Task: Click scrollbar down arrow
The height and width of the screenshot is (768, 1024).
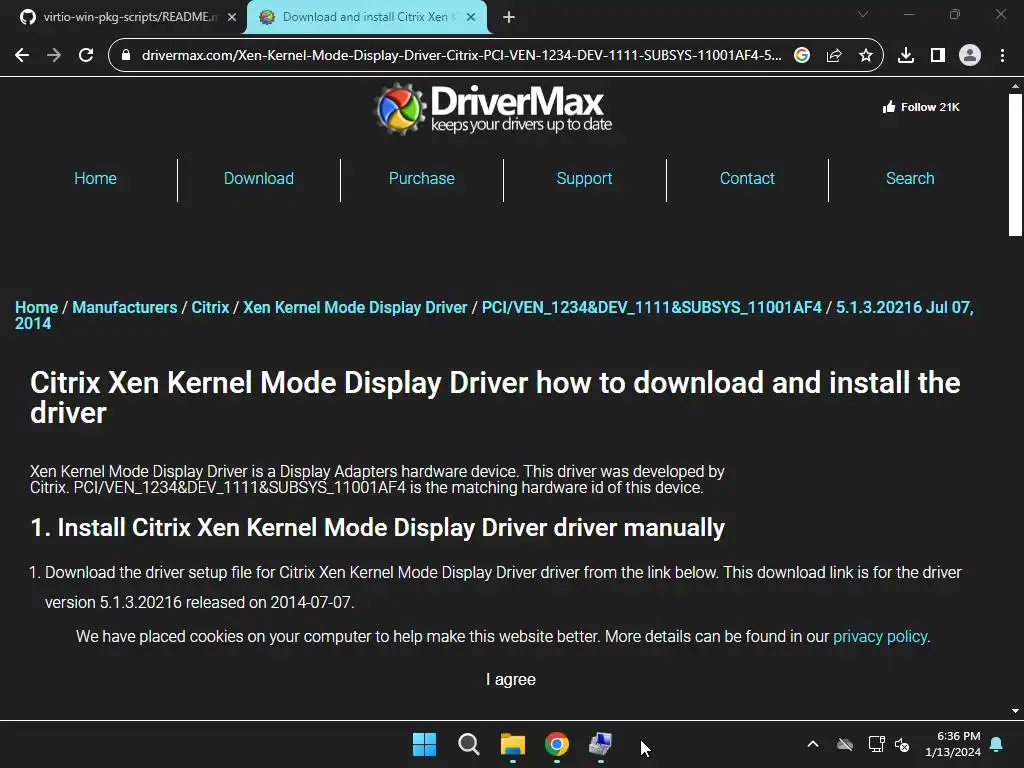Action: [x=1015, y=711]
